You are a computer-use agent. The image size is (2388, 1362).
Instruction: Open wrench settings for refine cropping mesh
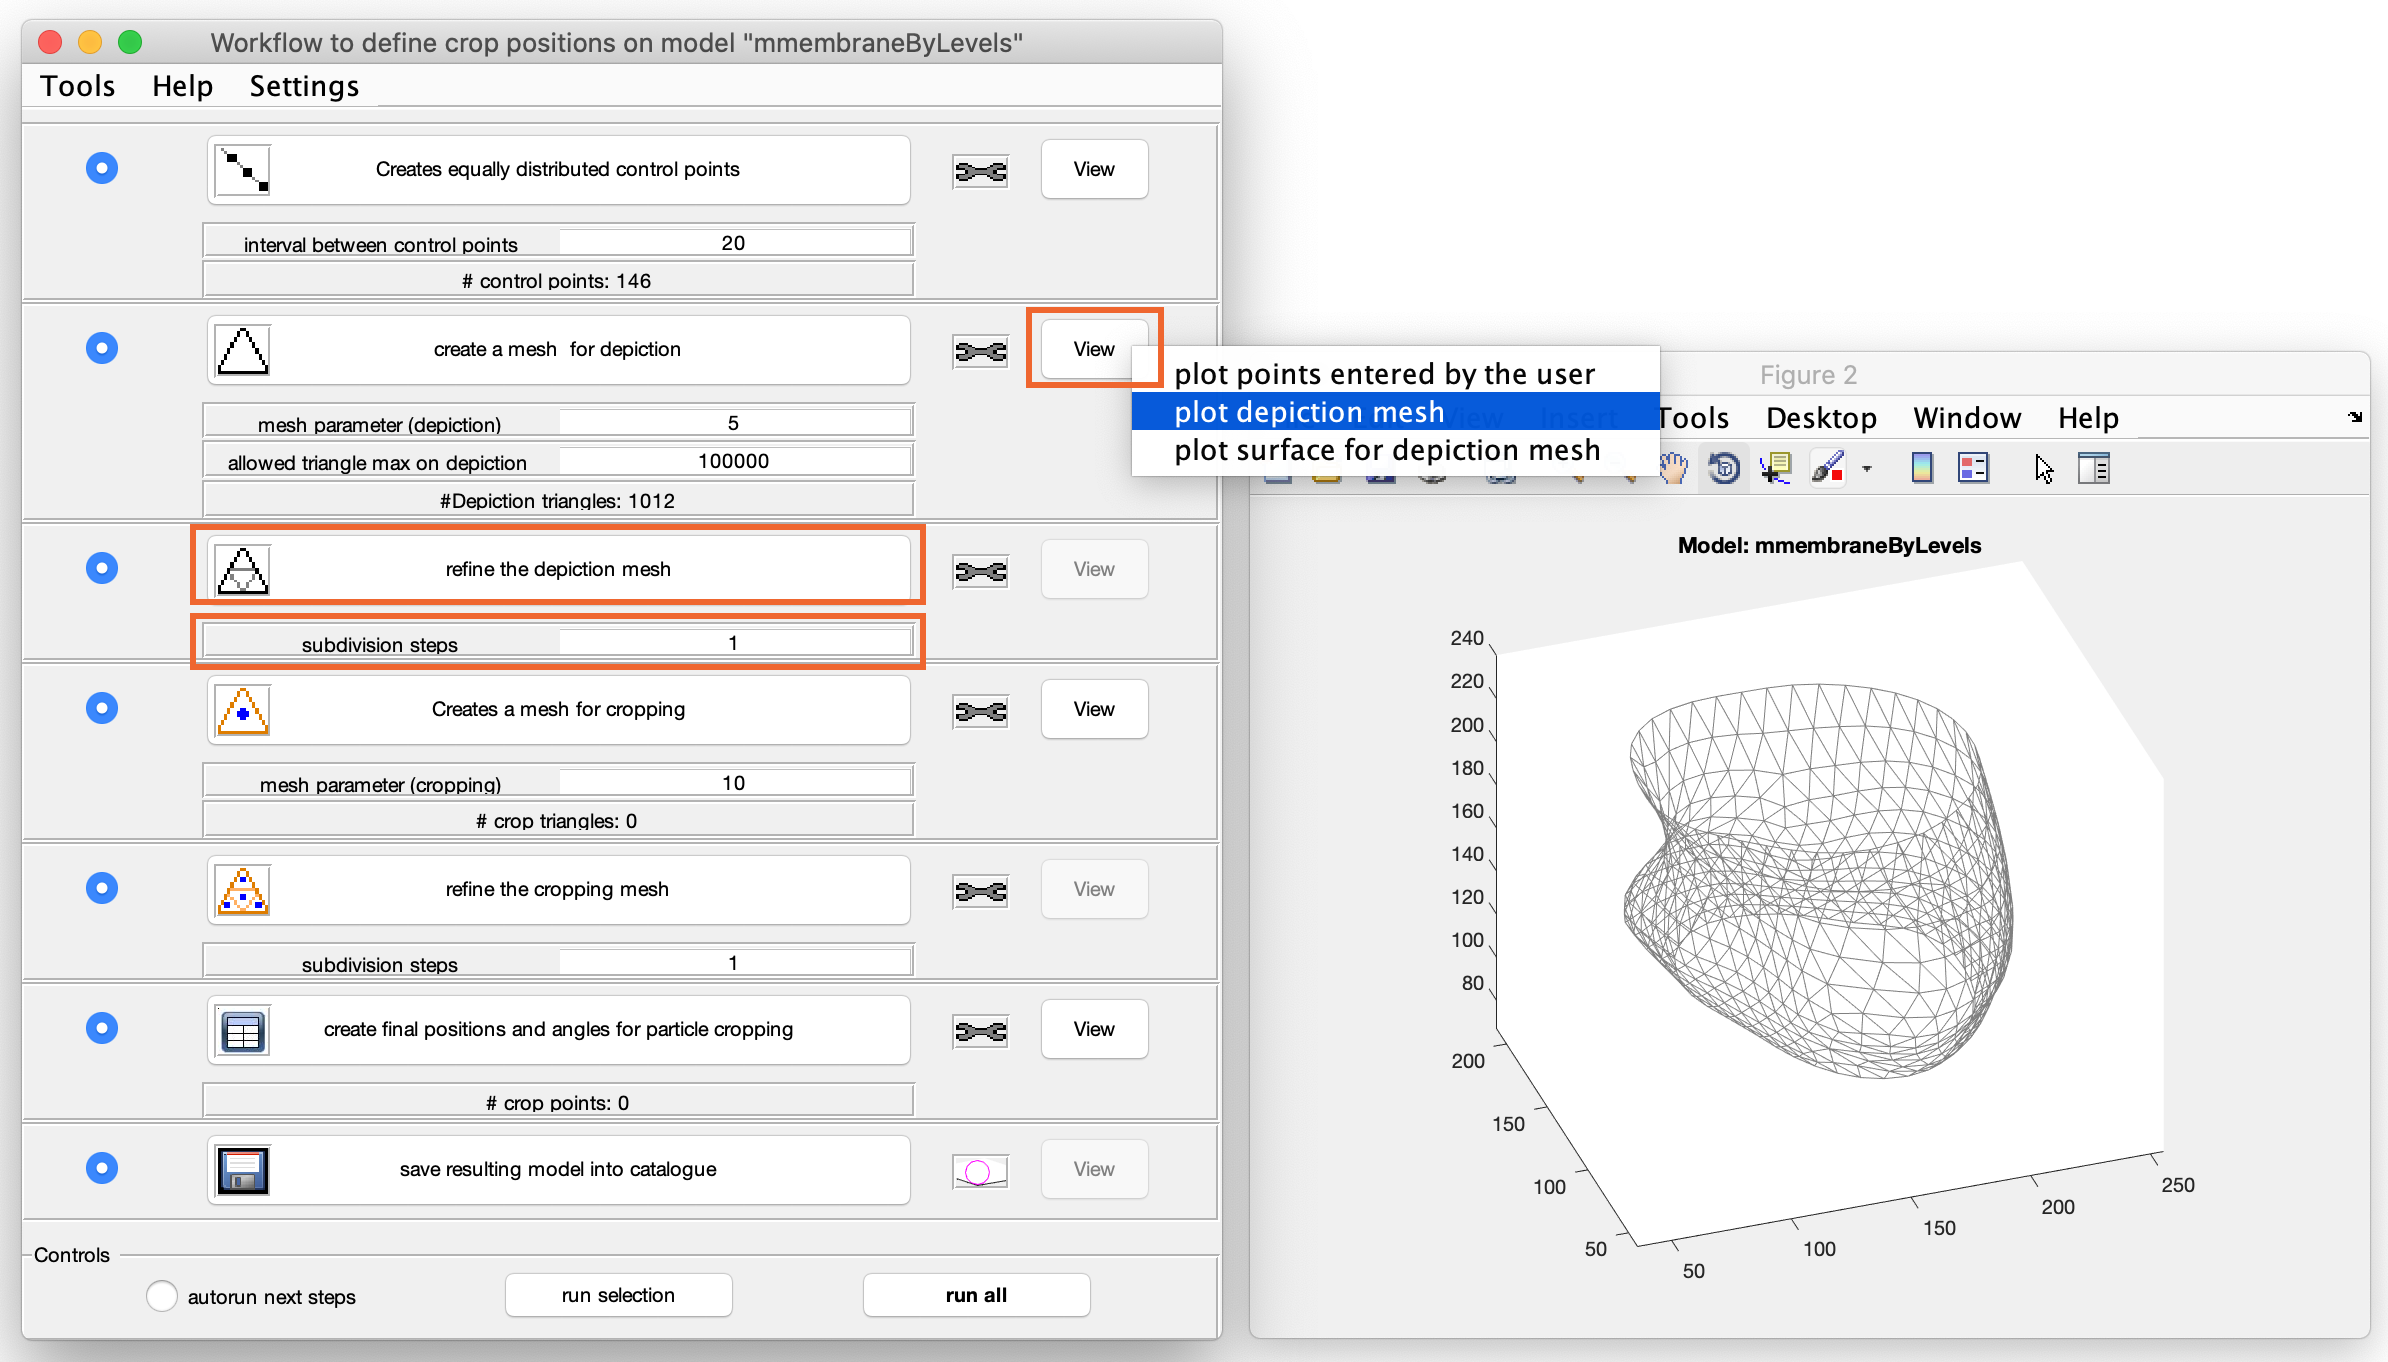point(980,892)
